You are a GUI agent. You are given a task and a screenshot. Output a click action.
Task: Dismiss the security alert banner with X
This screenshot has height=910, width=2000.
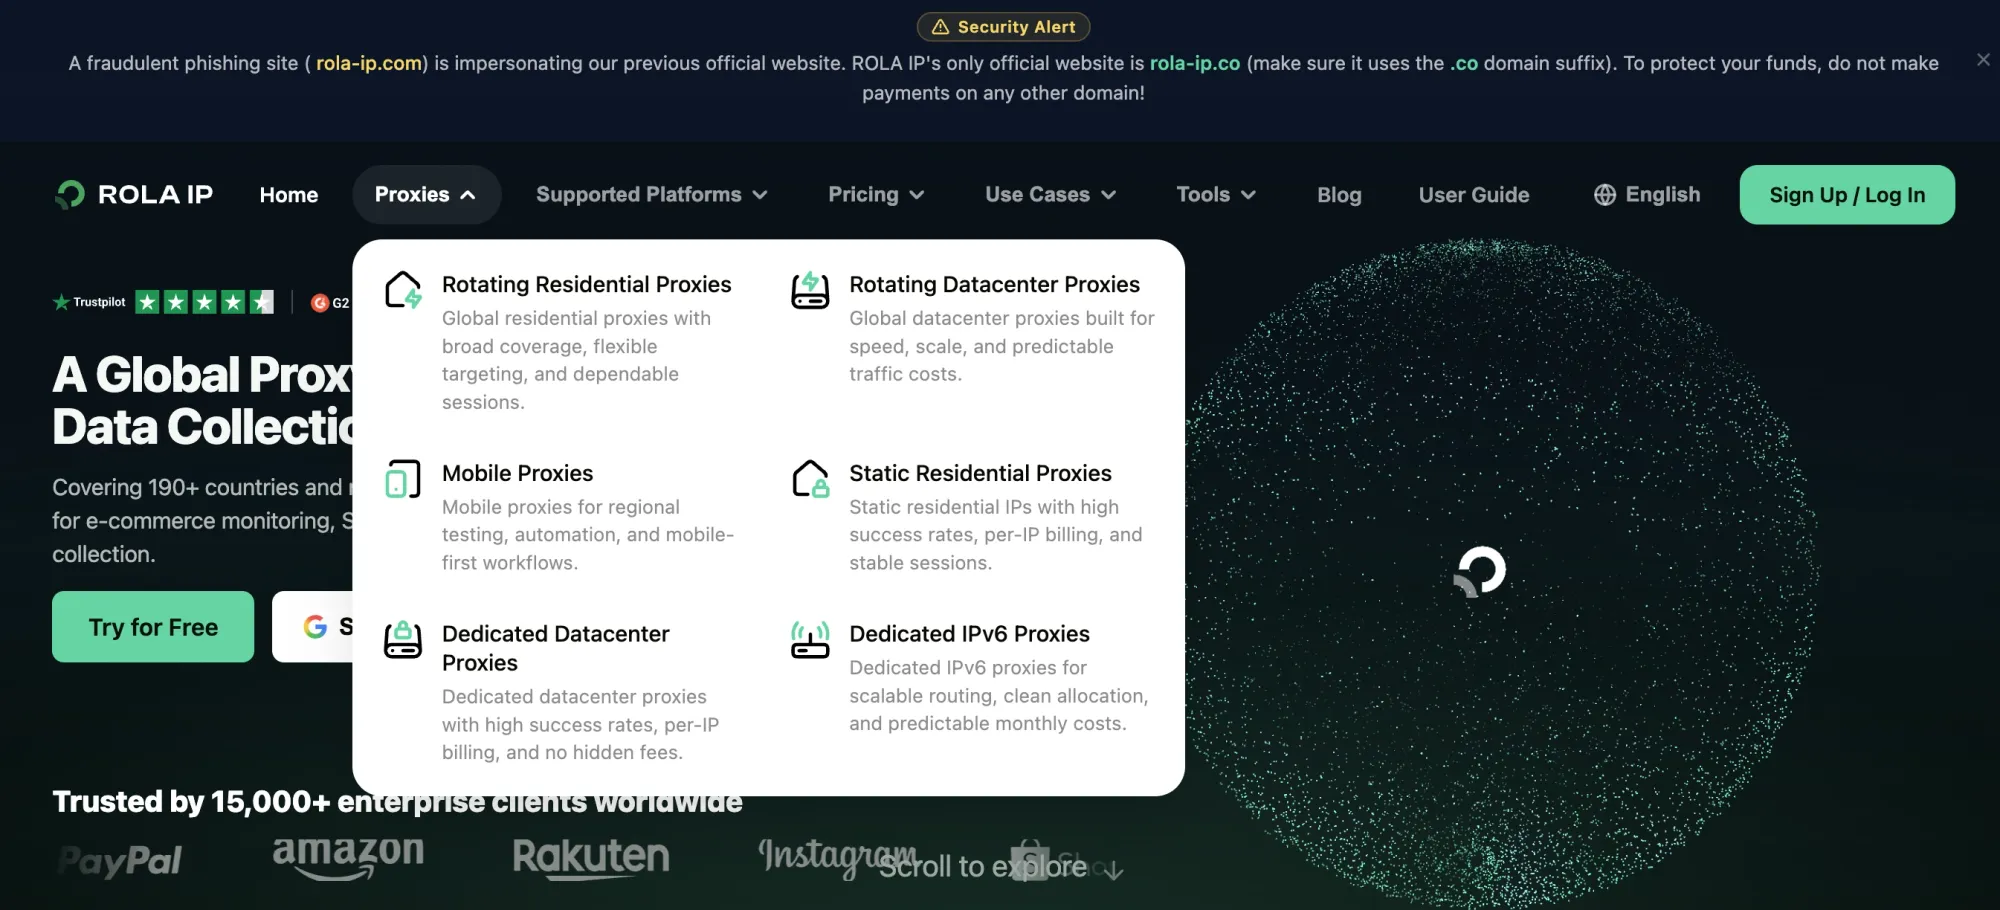(x=1983, y=60)
